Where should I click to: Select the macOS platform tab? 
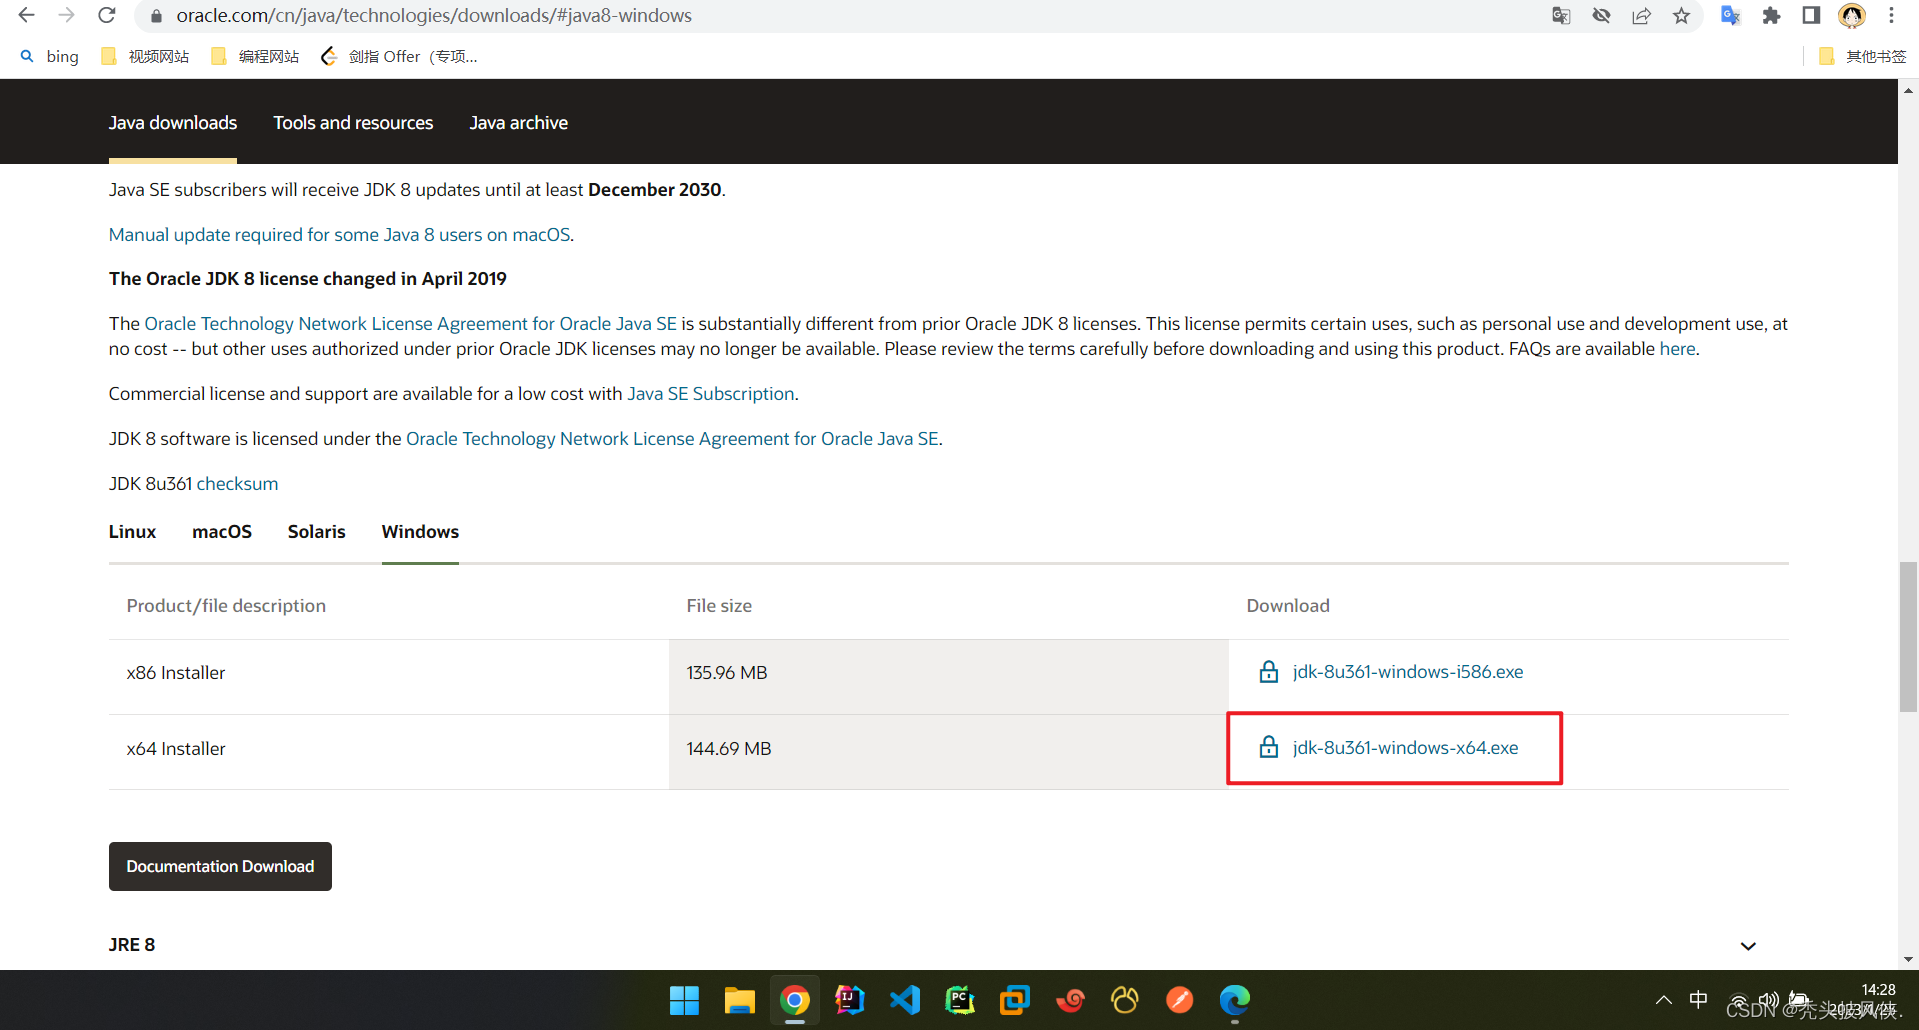pyautogui.click(x=222, y=531)
